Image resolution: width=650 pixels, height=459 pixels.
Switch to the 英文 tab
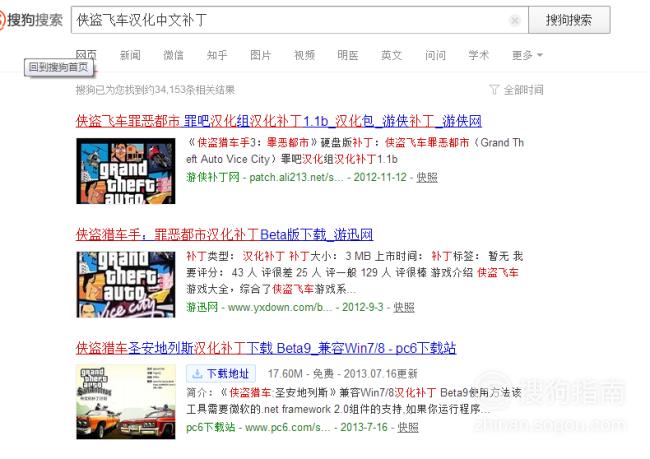pyautogui.click(x=391, y=55)
